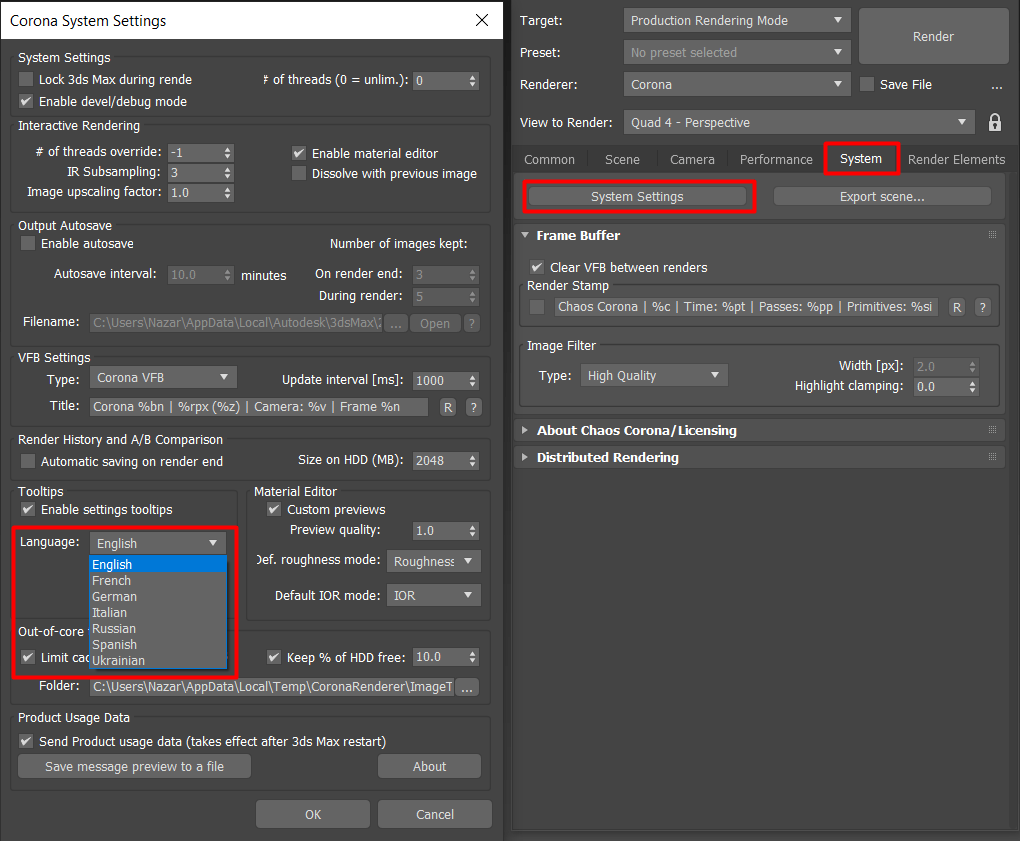This screenshot has height=841, width=1020.
Task: Uncheck Clear VFB between renders
Action: tap(539, 267)
